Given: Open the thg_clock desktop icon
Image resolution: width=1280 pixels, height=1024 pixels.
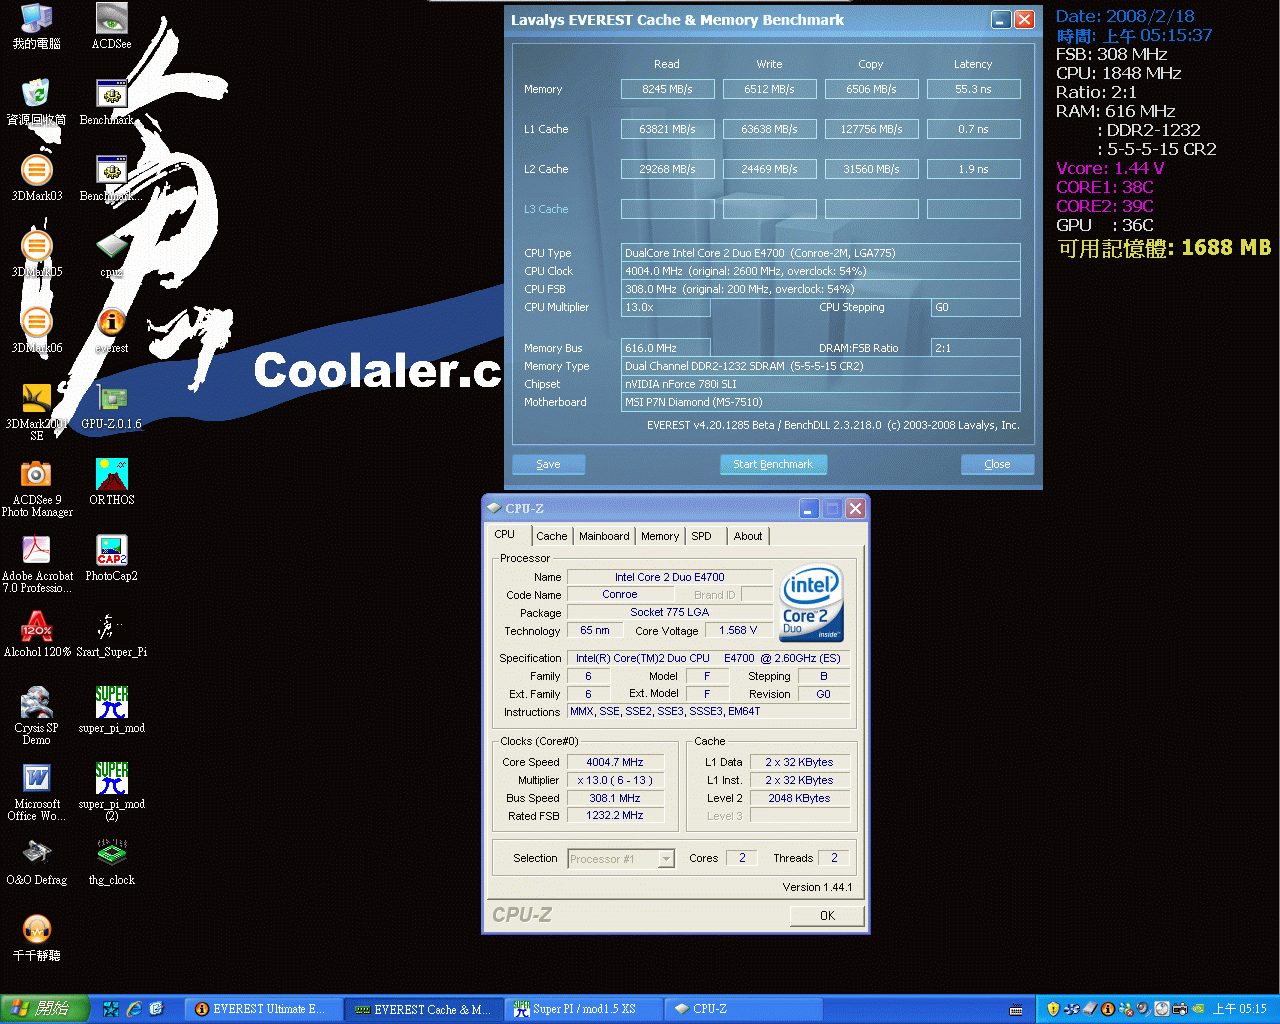Looking at the screenshot, I should point(111,854).
